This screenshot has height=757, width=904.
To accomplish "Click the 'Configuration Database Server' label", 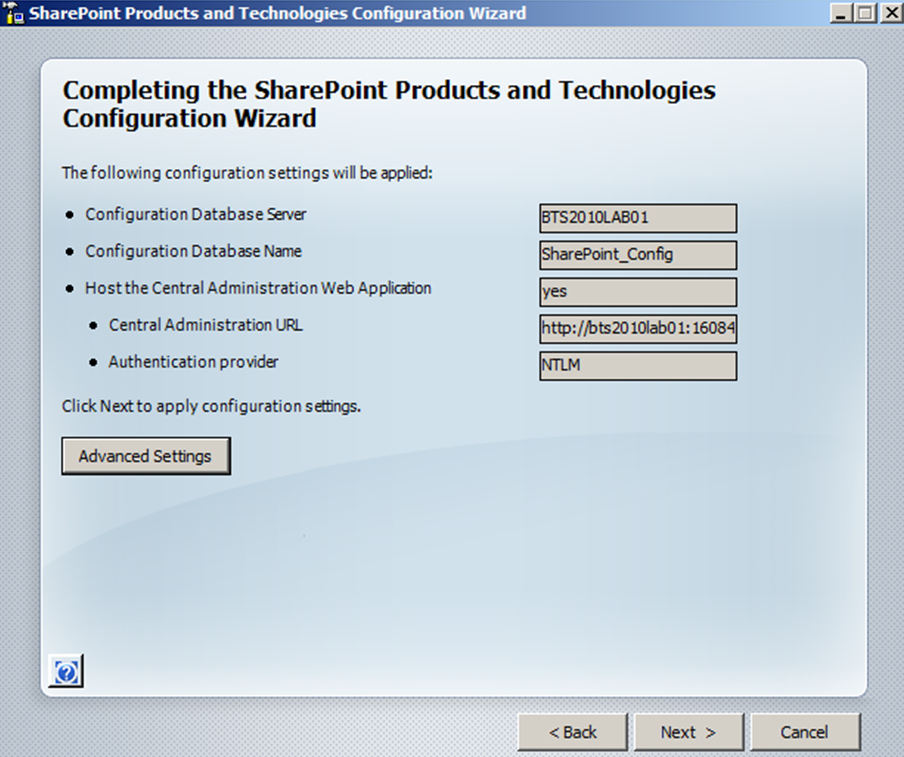I will (x=195, y=214).
